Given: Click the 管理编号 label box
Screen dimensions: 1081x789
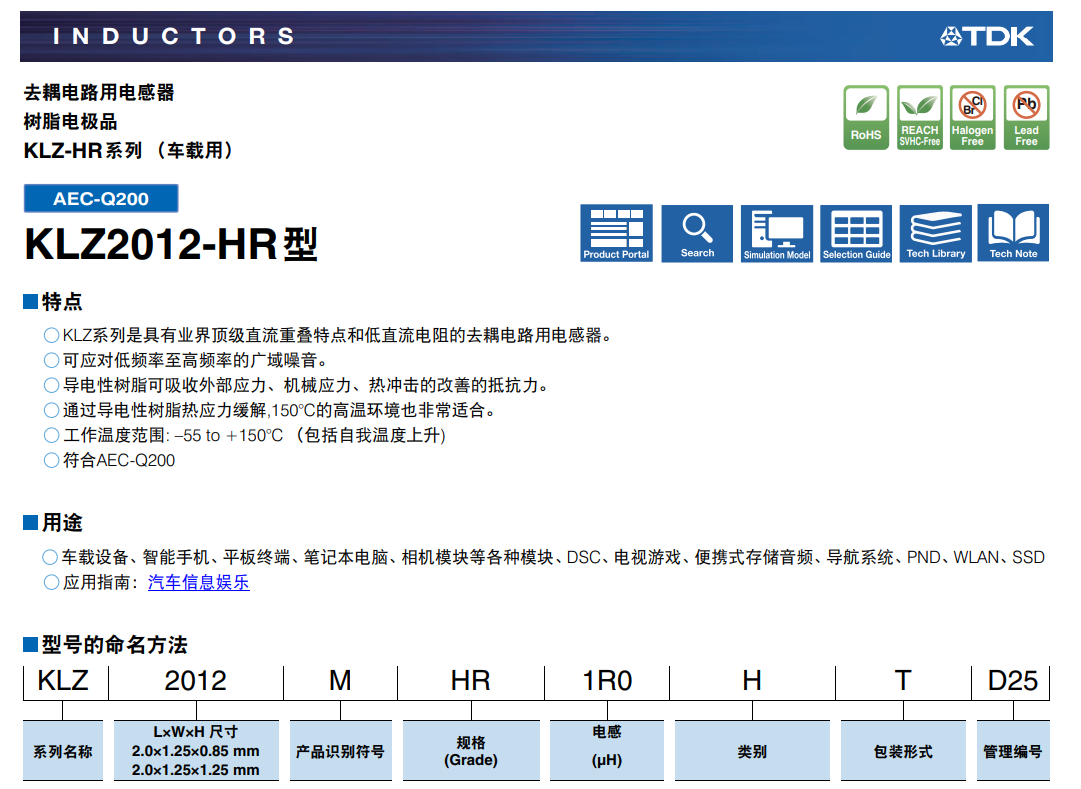Looking at the screenshot, I should (x=1013, y=751).
